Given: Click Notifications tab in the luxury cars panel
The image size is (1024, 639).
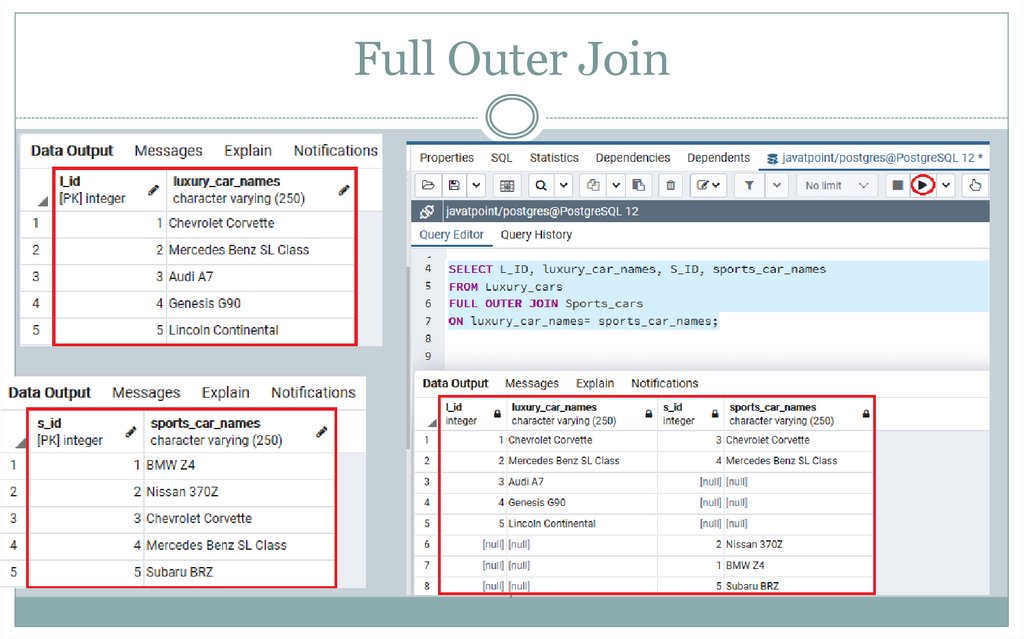Looking at the screenshot, I should [x=336, y=151].
